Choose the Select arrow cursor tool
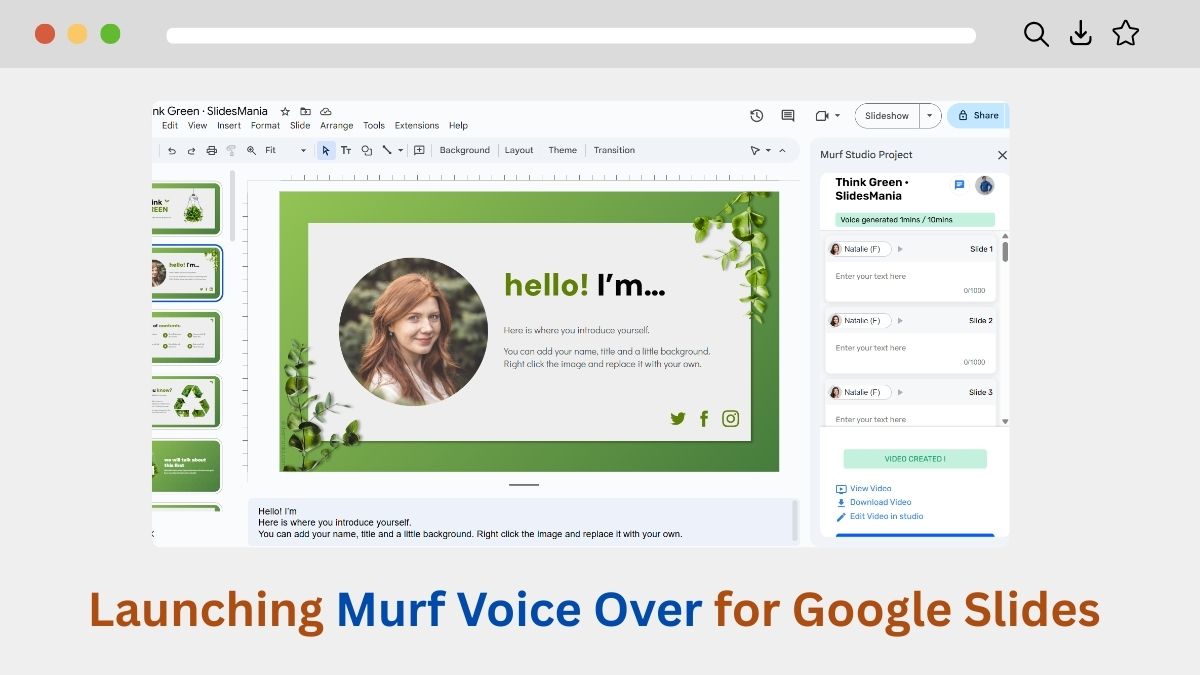This screenshot has width=1200, height=675. [326, 151]
